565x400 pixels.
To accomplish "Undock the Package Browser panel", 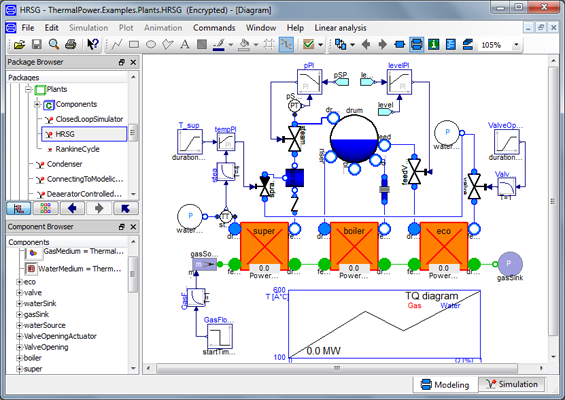I will (x=122, y=62).
